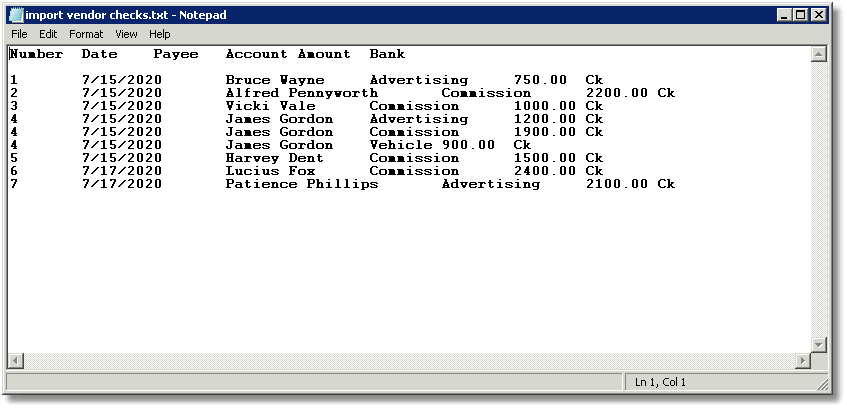Click the 'Account' header text

point(257,54)
